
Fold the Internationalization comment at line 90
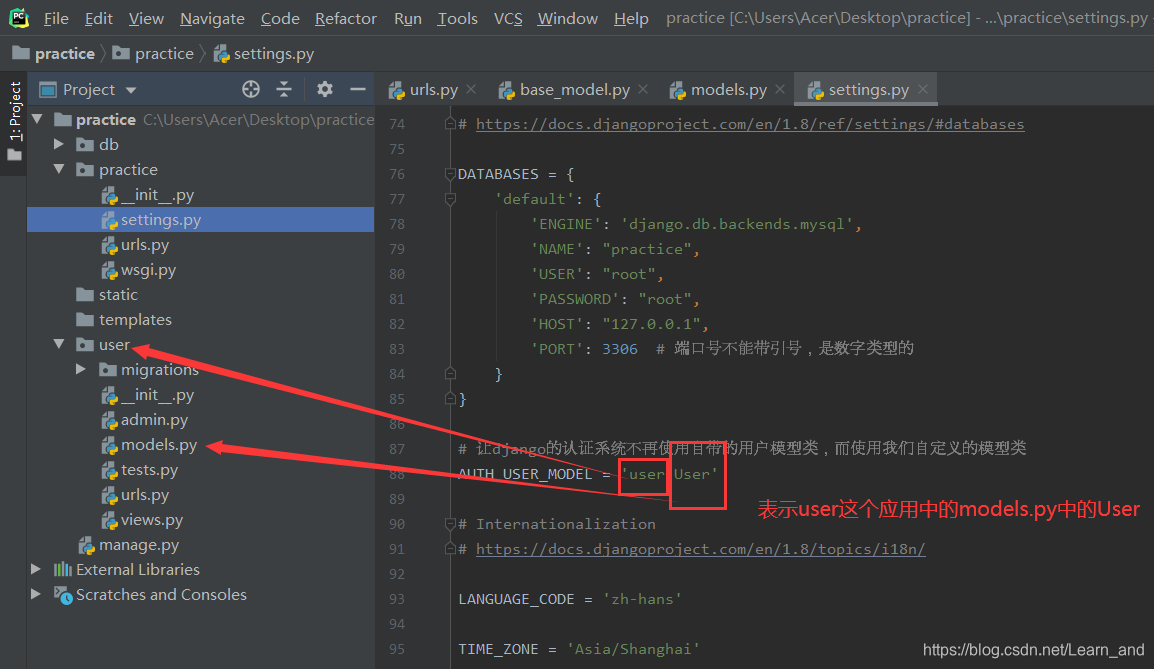[x=450, y=524]
